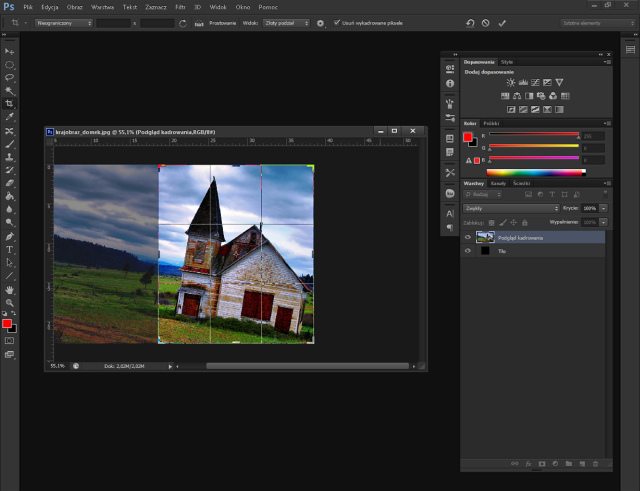Toggle lock transparent pixels
The height and width of the screenshot is (491, 640).
491,222
